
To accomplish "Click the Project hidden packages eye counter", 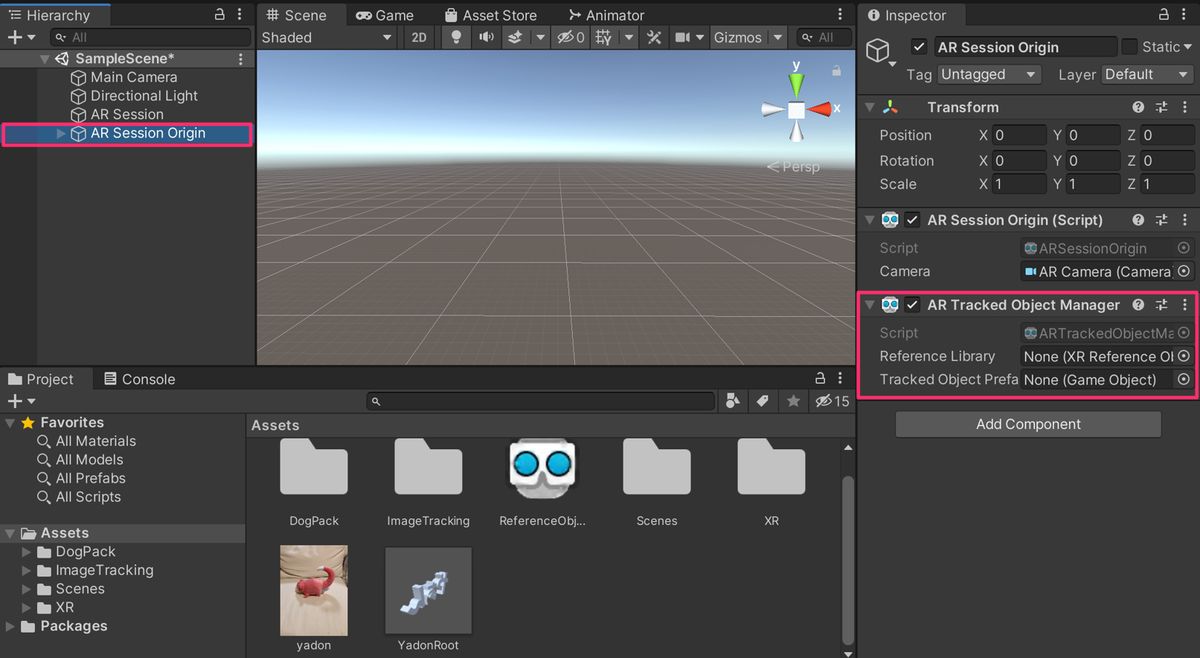I will [831, 401].
